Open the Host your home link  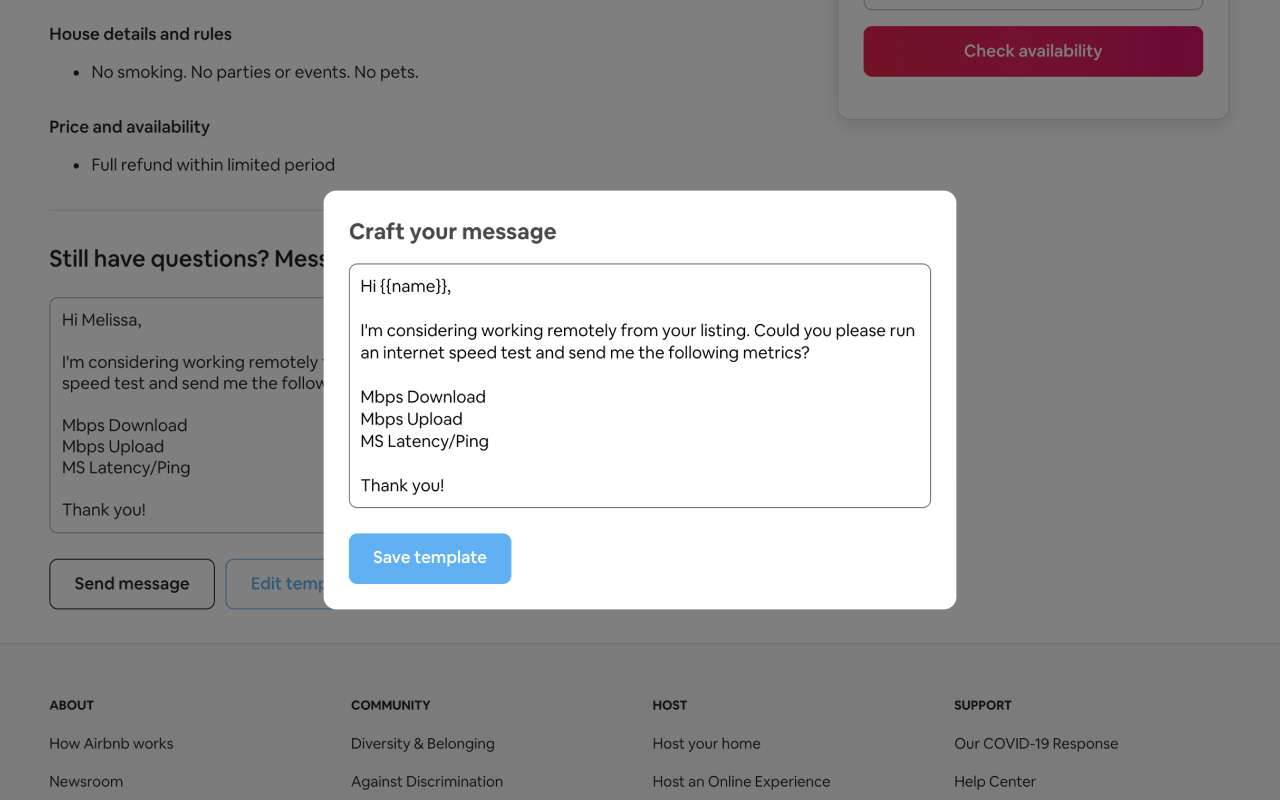click(x=706, y=743)
